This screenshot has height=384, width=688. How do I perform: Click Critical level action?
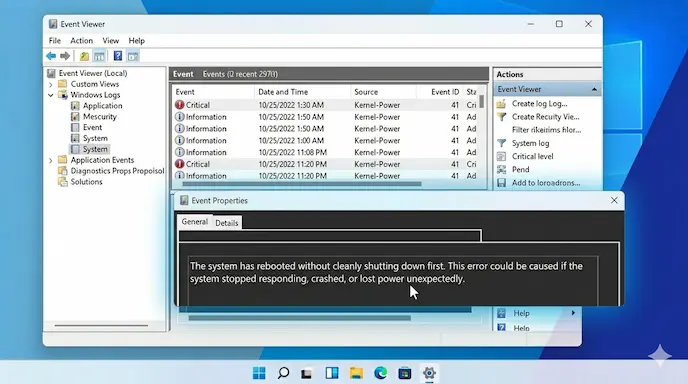point(532,157)
